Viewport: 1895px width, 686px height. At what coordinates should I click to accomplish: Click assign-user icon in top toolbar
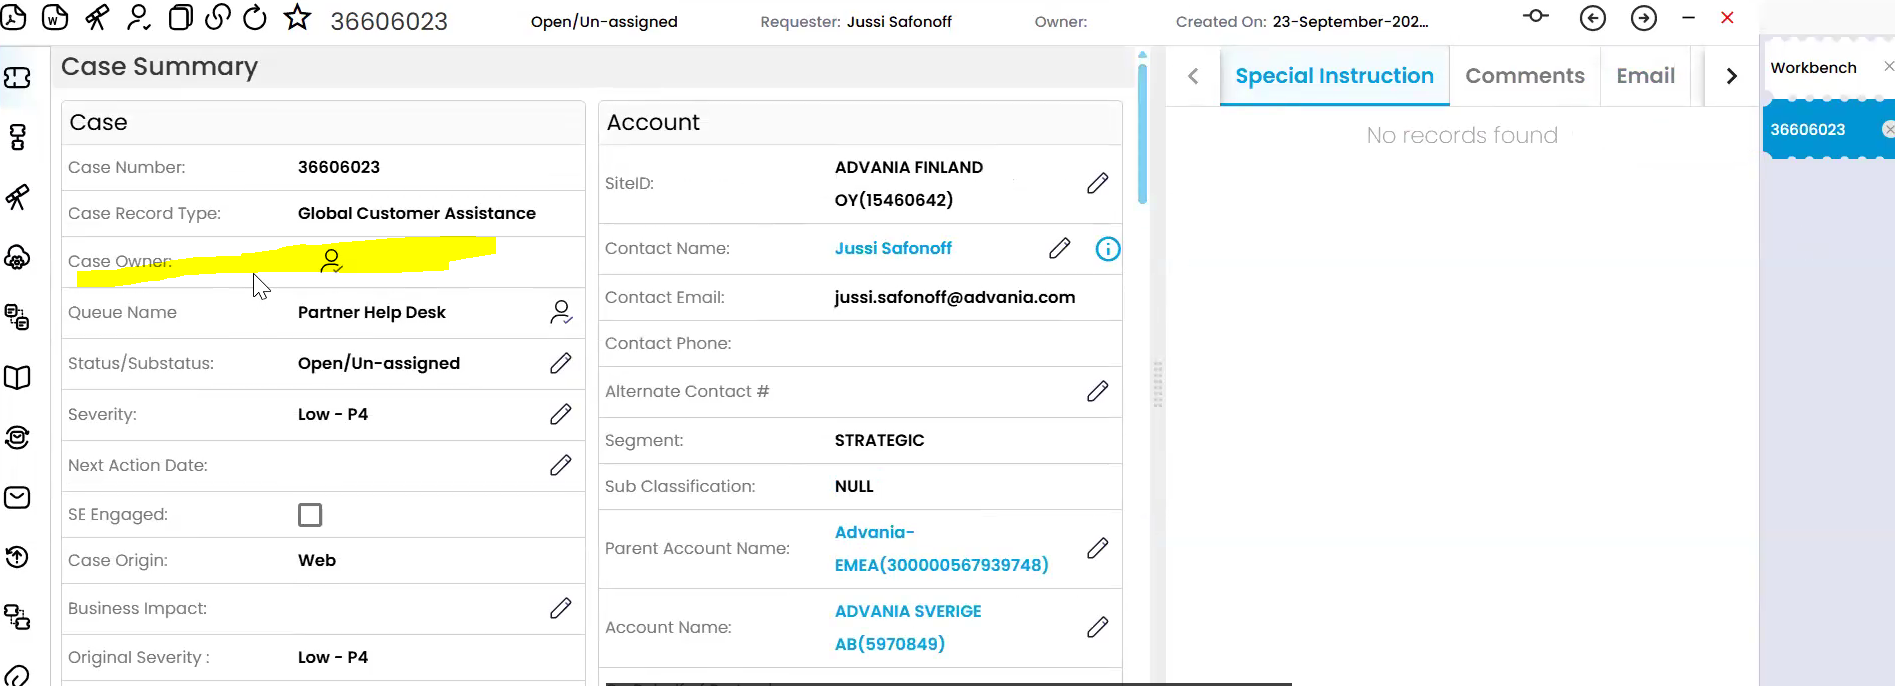(x=139, y=17)
